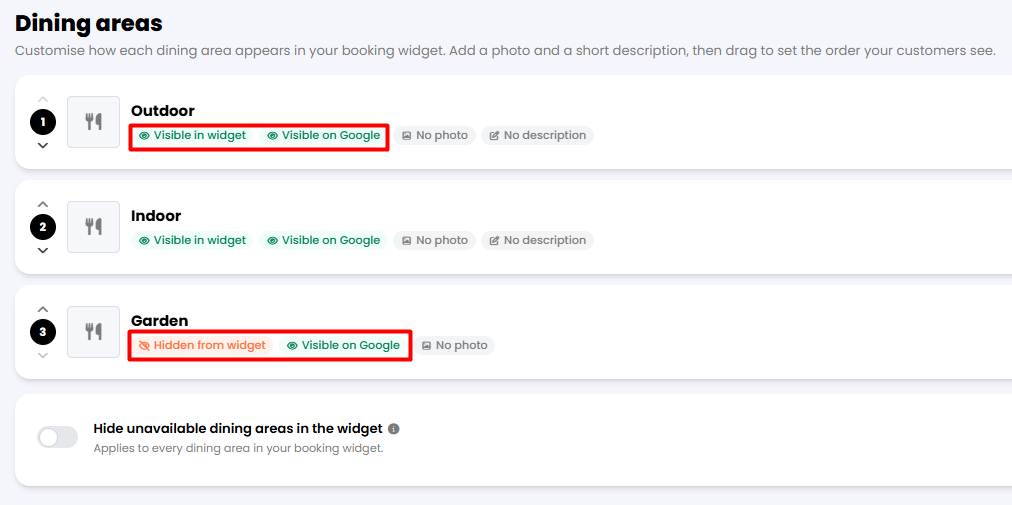Click the number 1 order badge for Outdoor
Image resolution: width=1012 pixels, height=505 pixels.
(x=43, y=122)
